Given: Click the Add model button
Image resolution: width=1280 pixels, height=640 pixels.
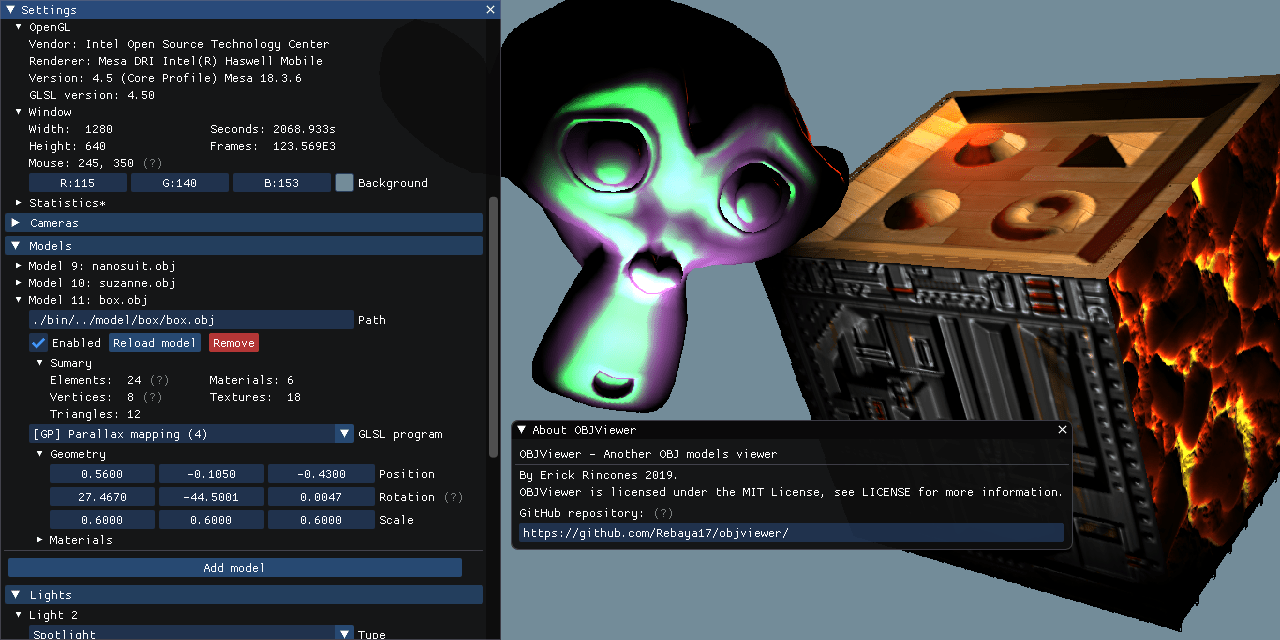Looking at the screenshot, I should pos(235,568).
